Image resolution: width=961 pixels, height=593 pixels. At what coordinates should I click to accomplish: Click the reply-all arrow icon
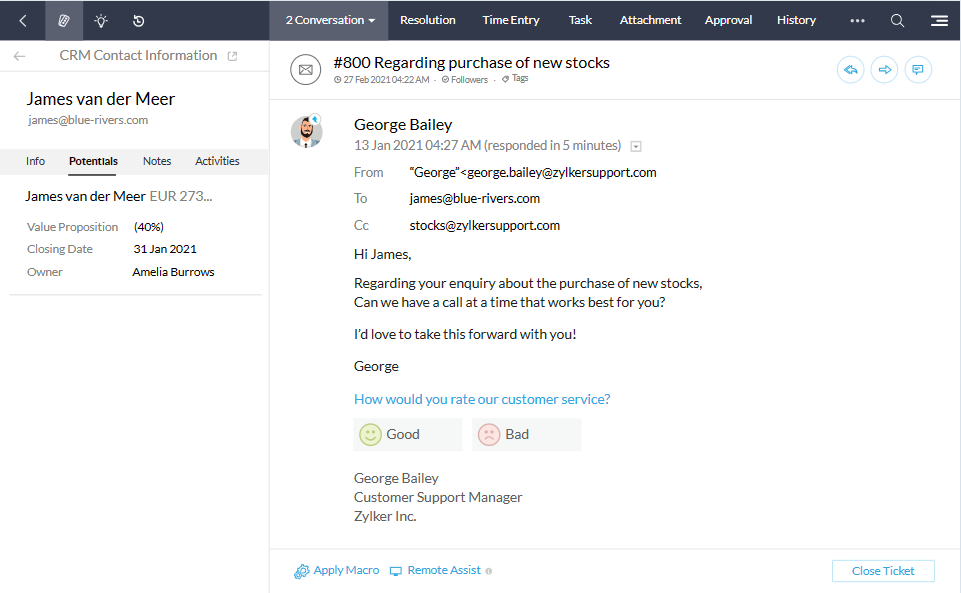850,70
